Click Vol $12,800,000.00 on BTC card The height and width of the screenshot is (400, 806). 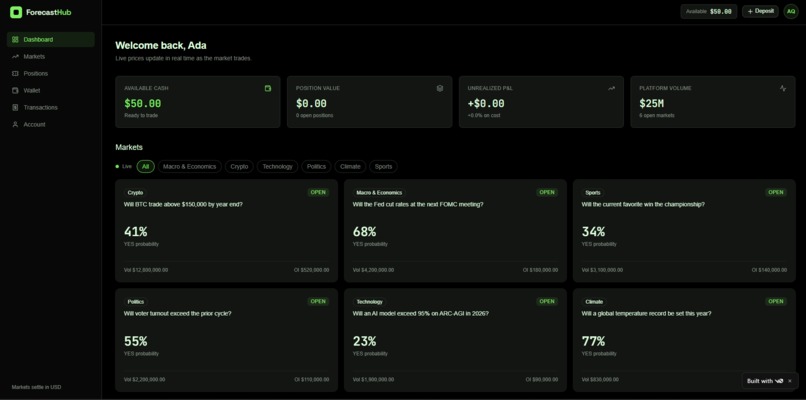coord(146,270)
